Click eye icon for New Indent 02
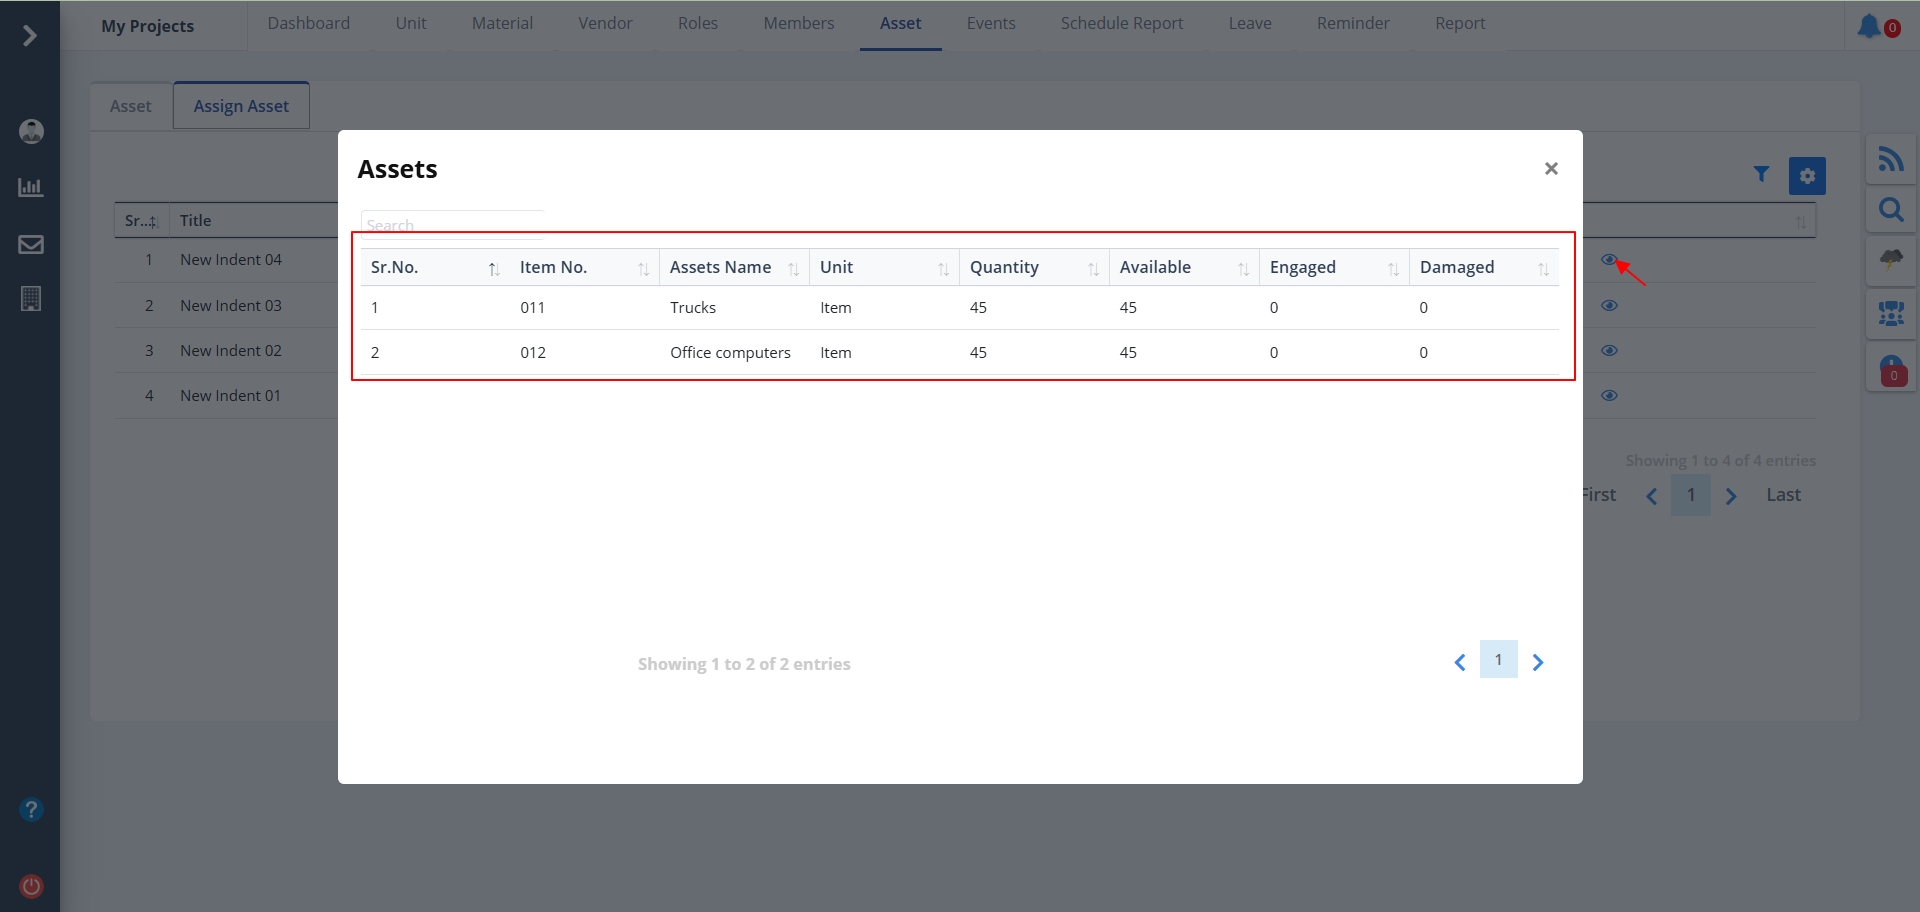The width and height of the screenshot is (1920, 912). point(1609,351)
